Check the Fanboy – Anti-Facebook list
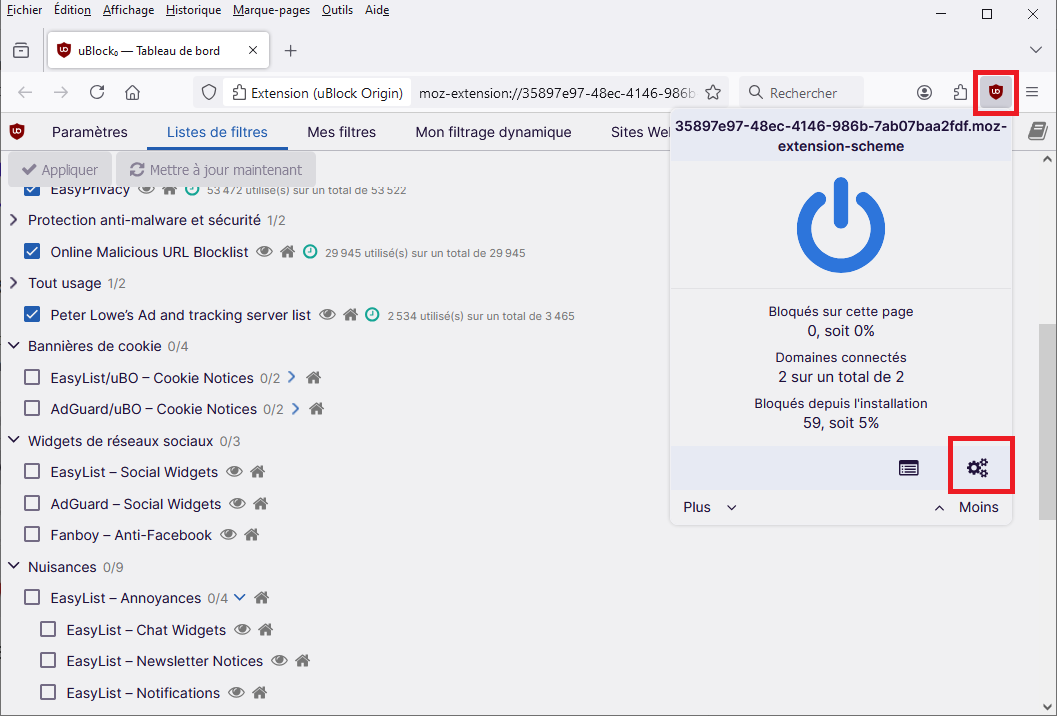The height and width of the screenshot is (716, 1057). pos(32,535)
